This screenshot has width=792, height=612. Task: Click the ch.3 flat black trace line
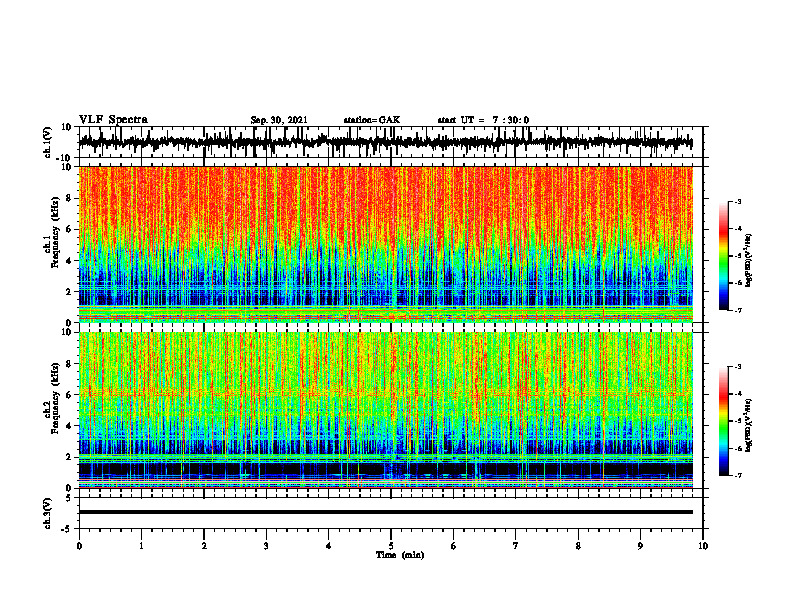(x=385, y=512)
